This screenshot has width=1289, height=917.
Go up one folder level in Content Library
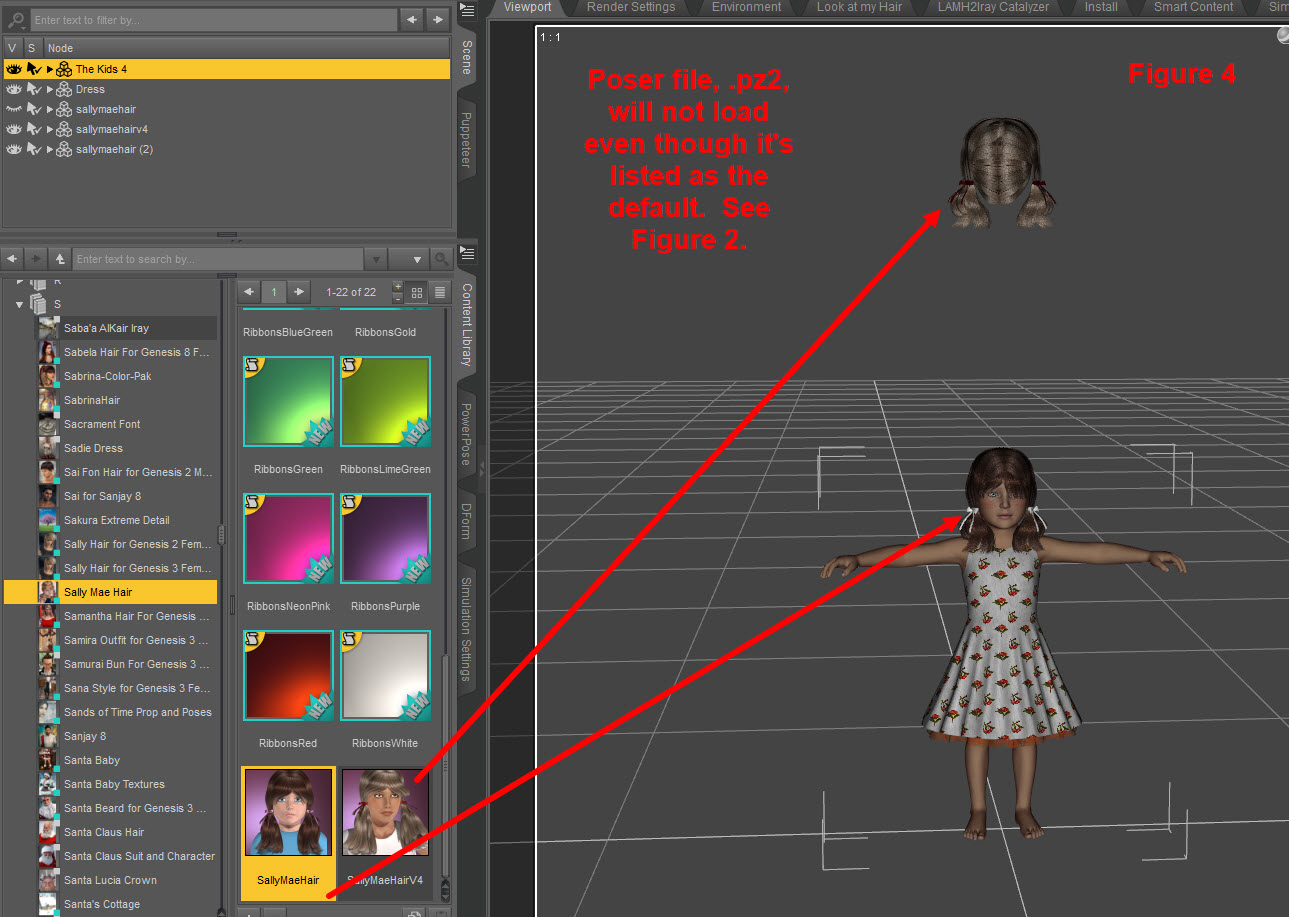(60, 259)
